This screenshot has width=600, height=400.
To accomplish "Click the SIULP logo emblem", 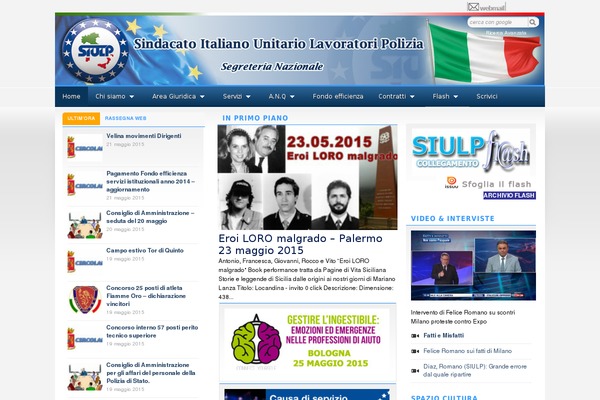I will (x=95, y=51).
